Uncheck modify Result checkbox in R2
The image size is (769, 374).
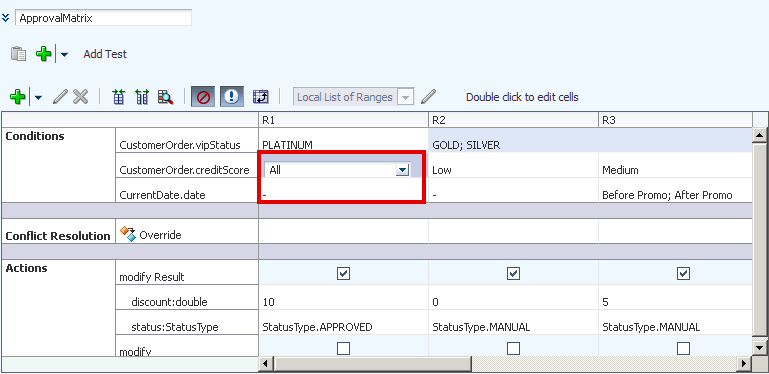click(x=513, y=273)
